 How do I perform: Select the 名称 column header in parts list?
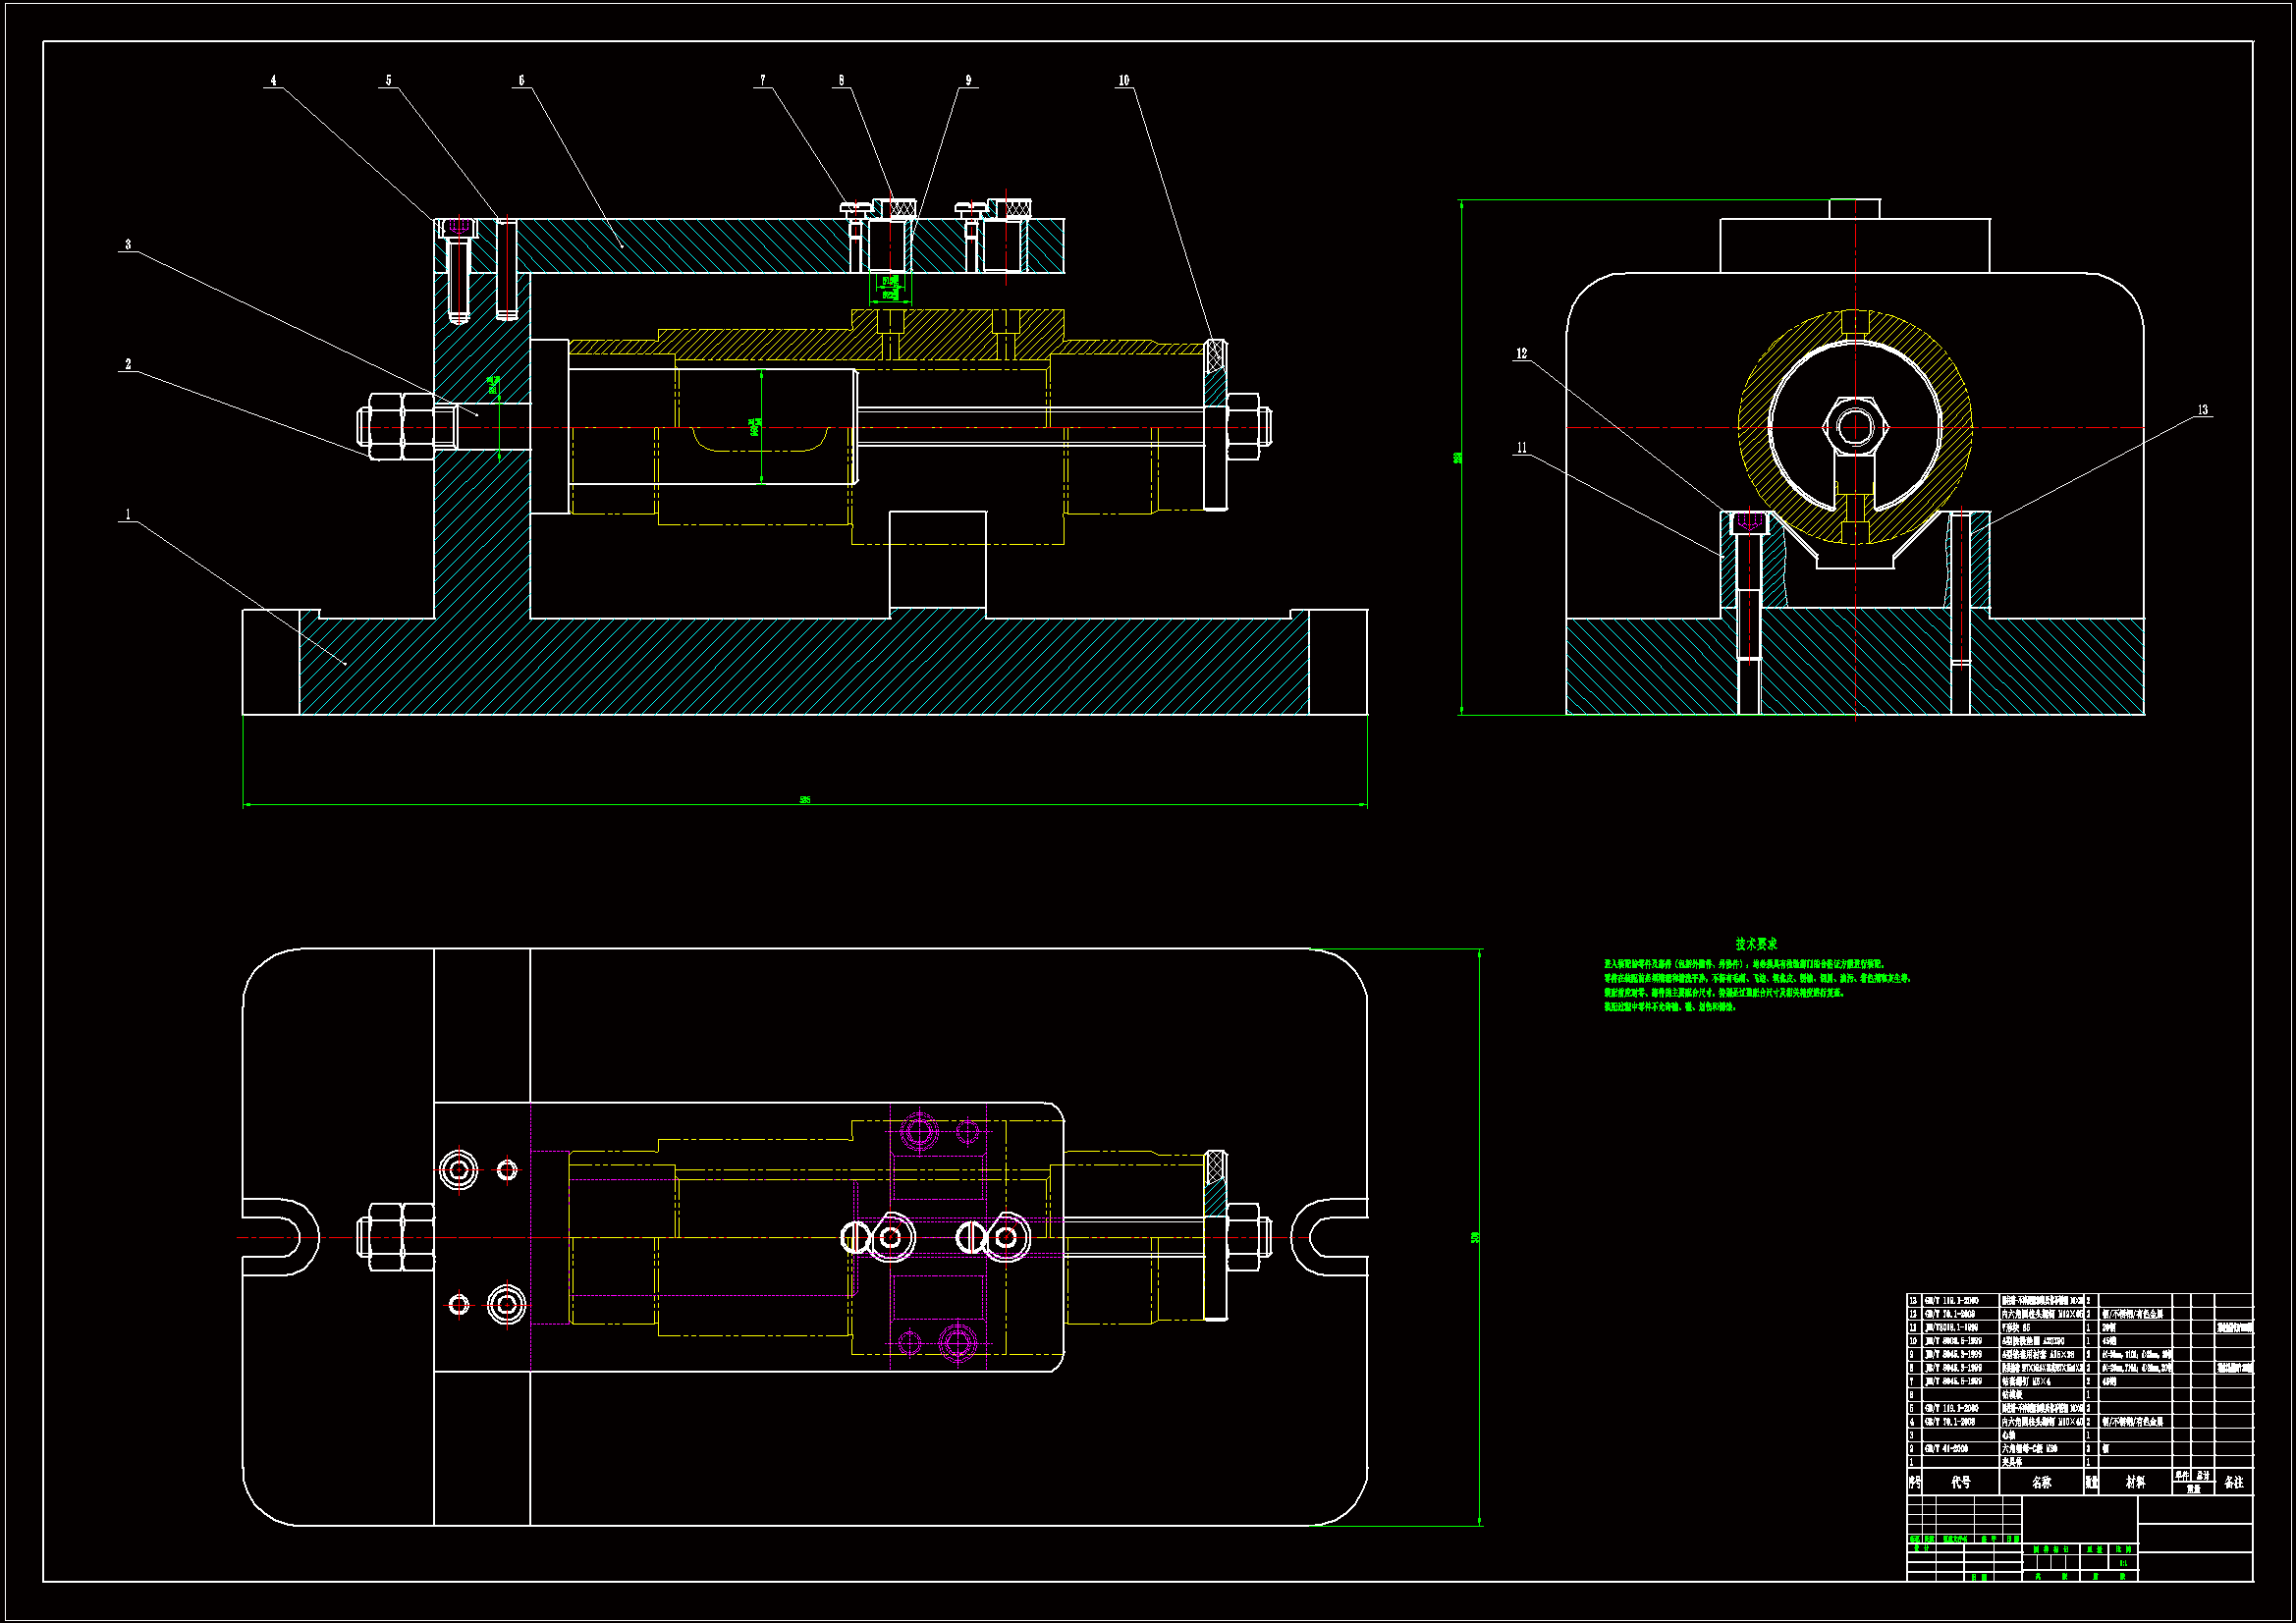[x=2042, y=1483]
